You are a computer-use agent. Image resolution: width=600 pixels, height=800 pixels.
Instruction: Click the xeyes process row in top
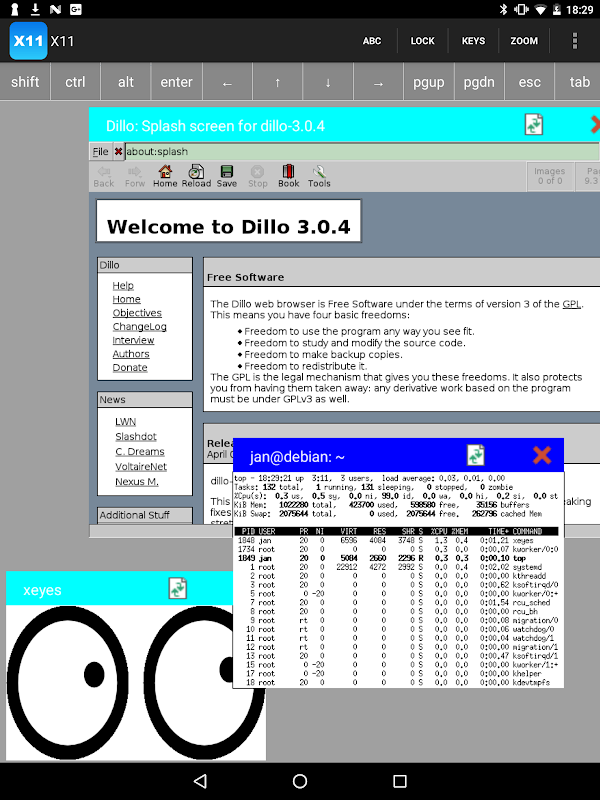[398, 540]
